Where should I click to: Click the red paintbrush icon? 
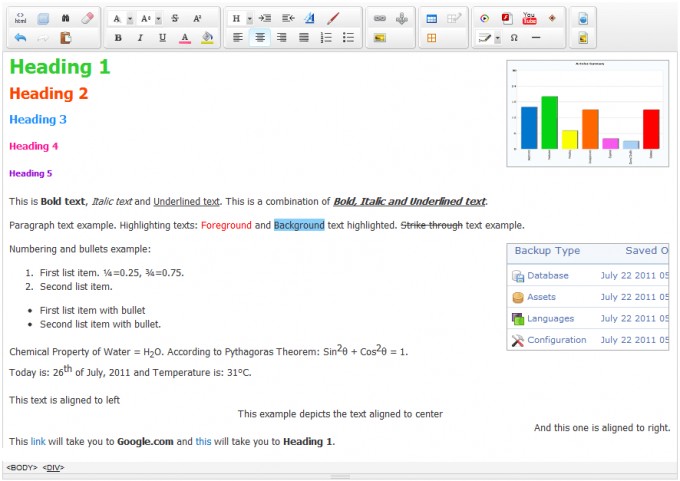(333, 18)
